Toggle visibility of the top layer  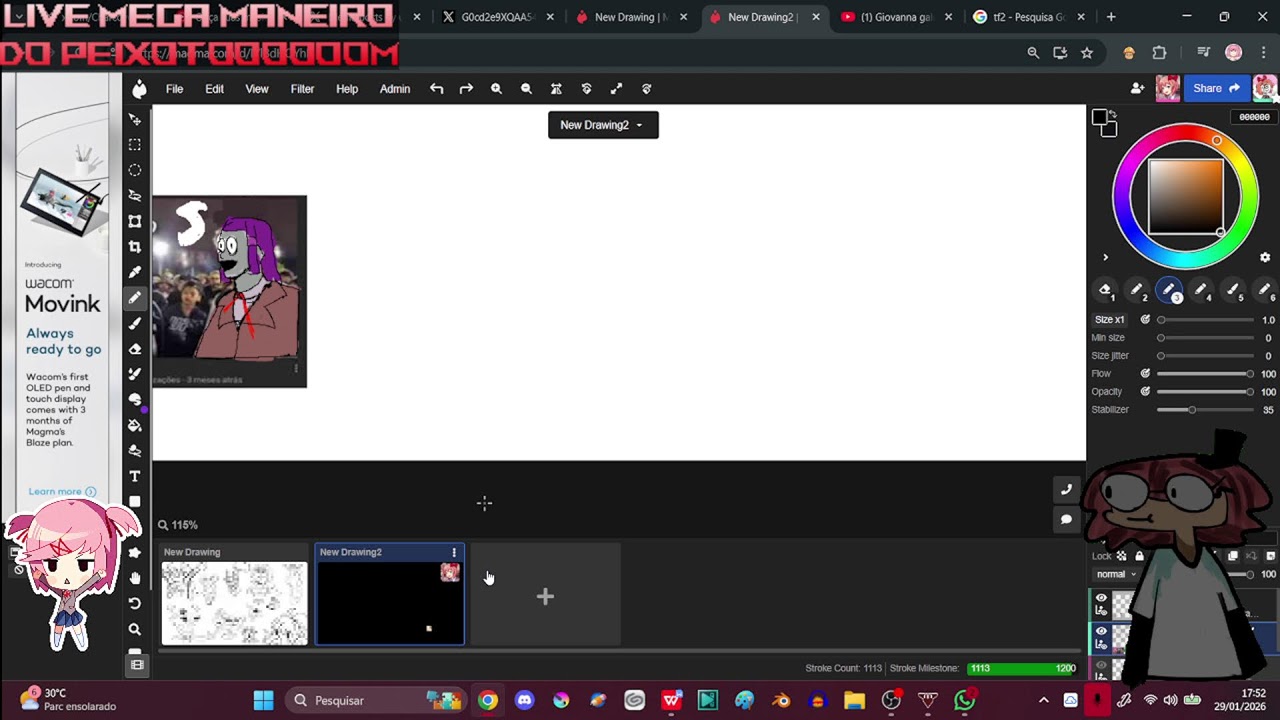click(x=1101, y=599)
